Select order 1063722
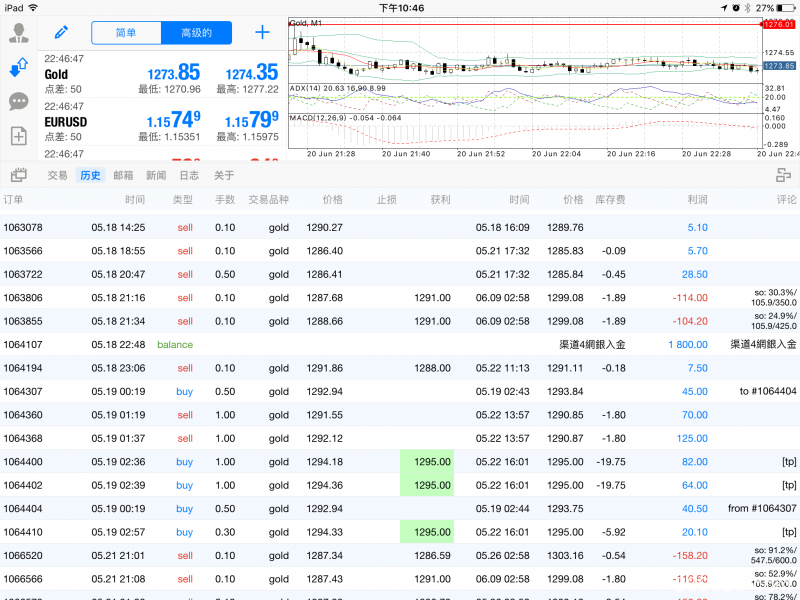 coord(400,274)
